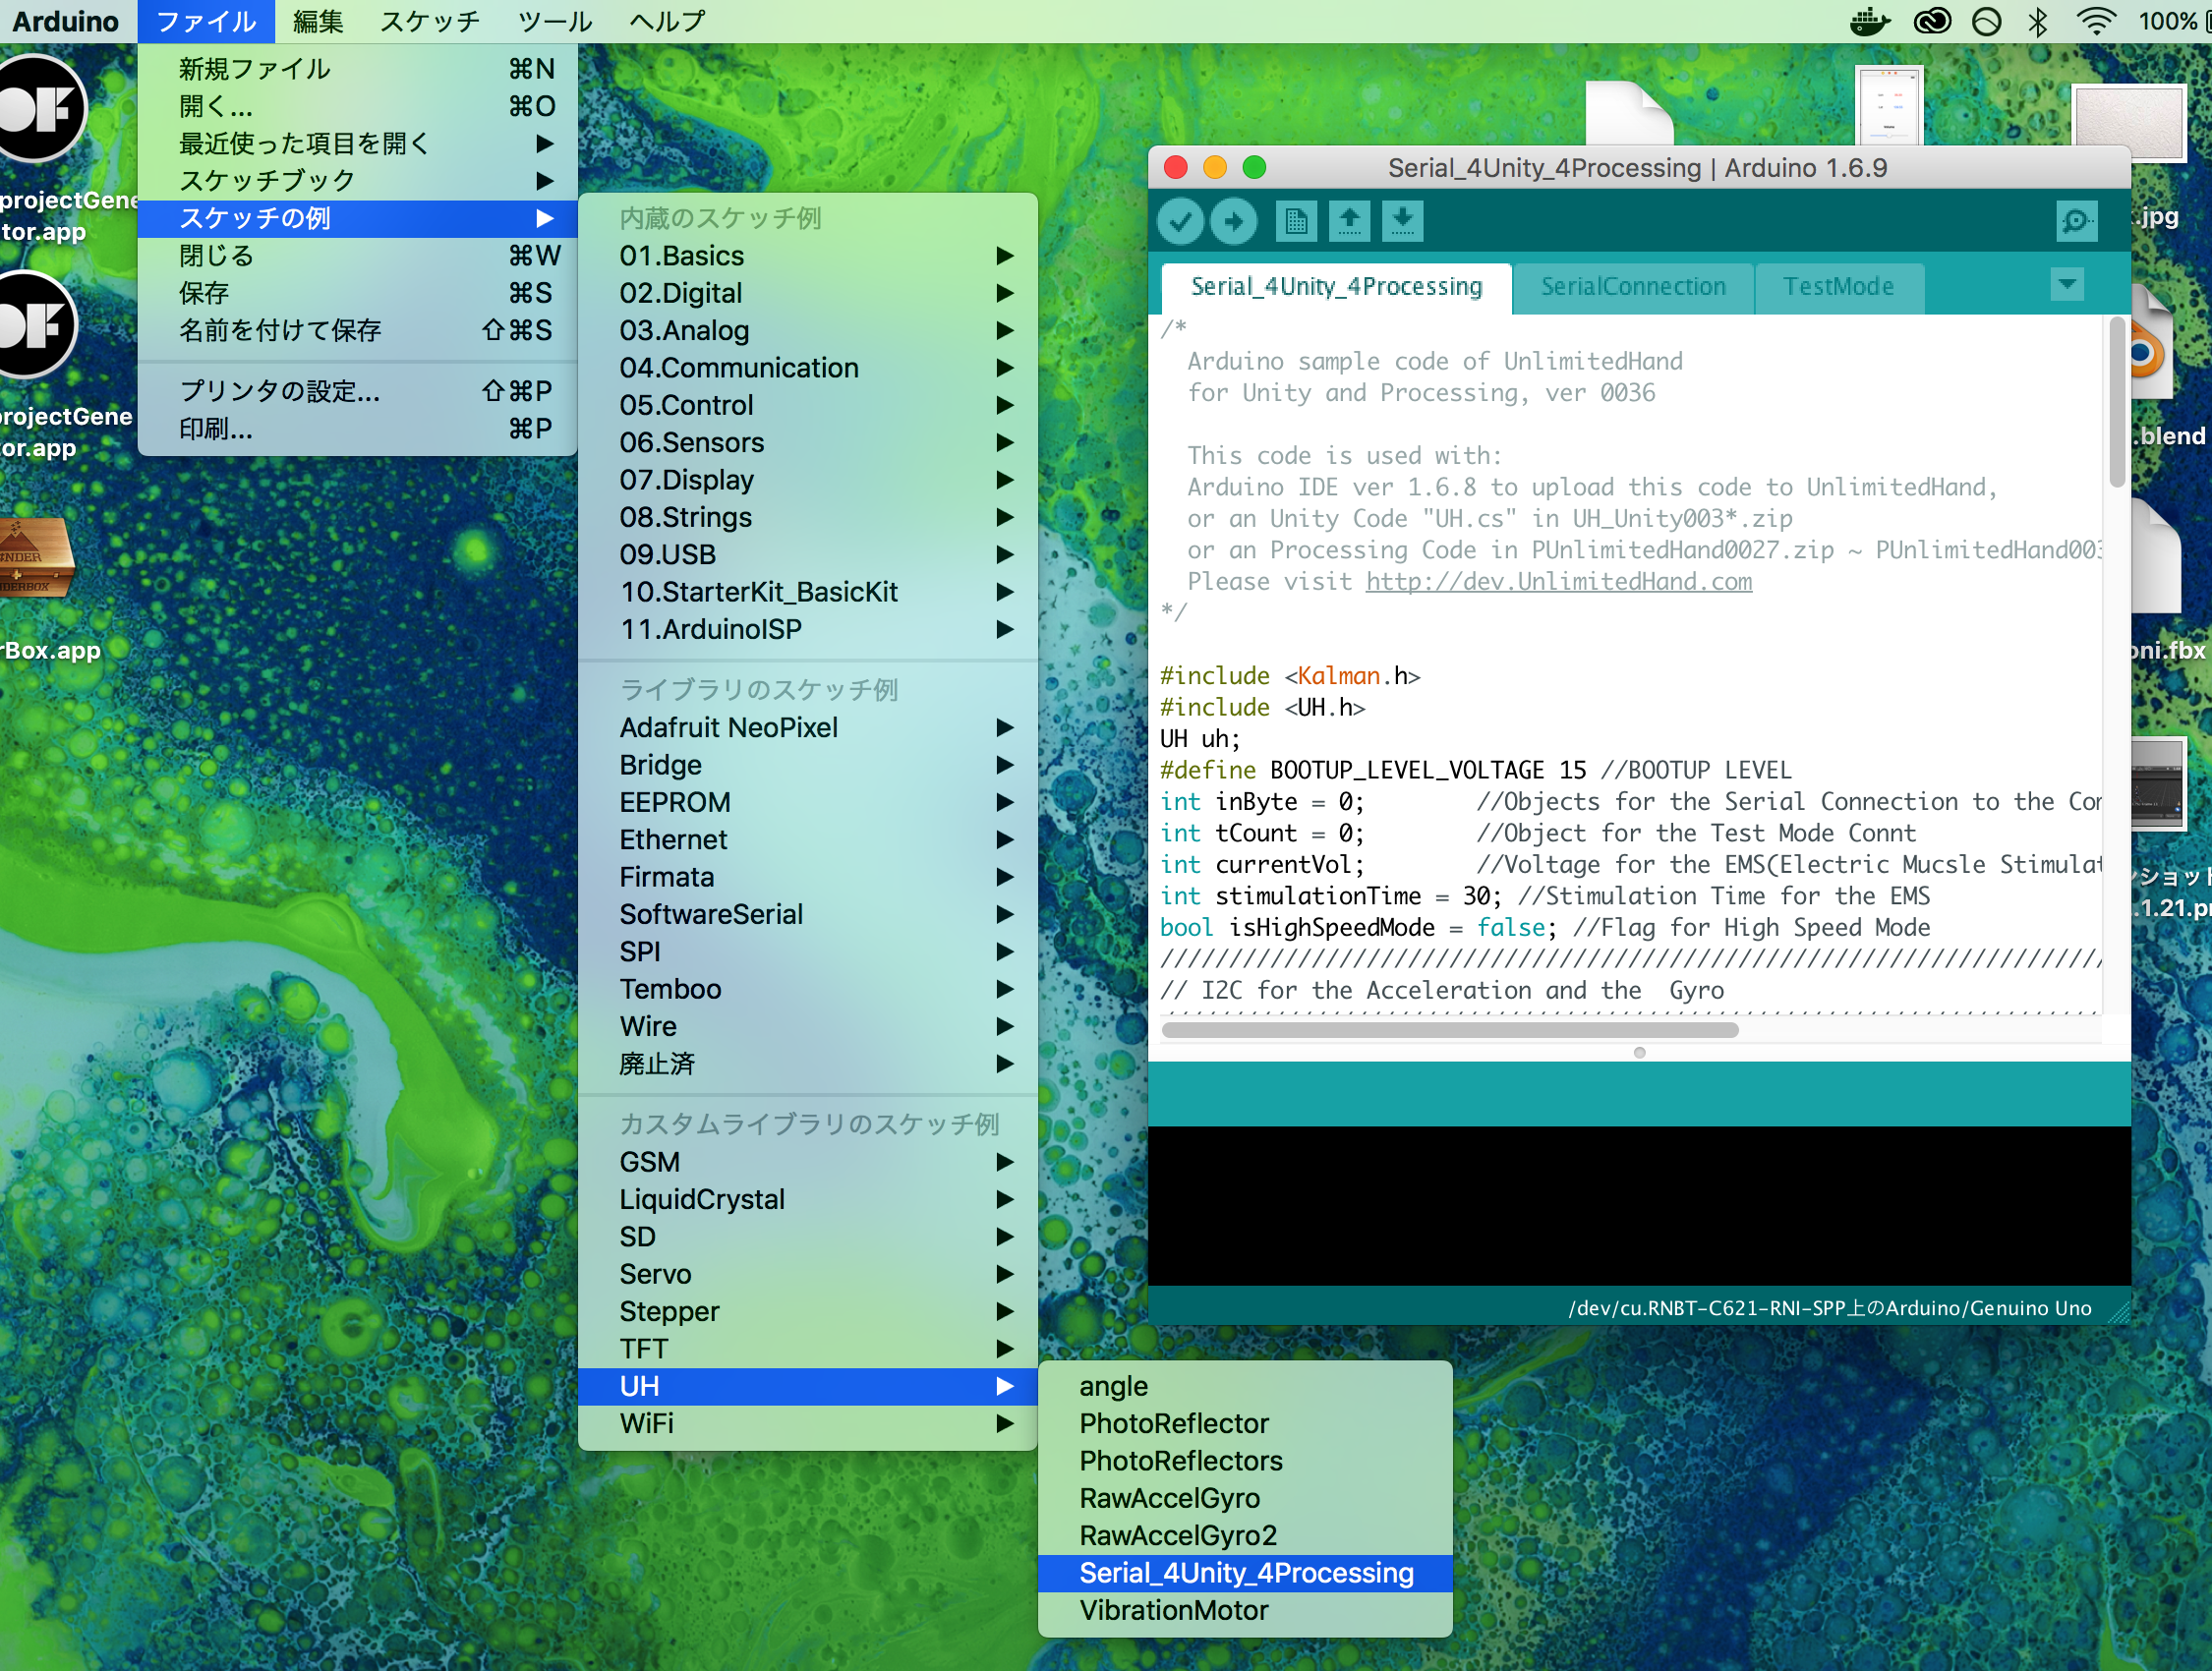Expand the LiquidCrystal examples submenu
Image resolution: width=2212 pixels, height=1671 pixels.
point(808,1199)
